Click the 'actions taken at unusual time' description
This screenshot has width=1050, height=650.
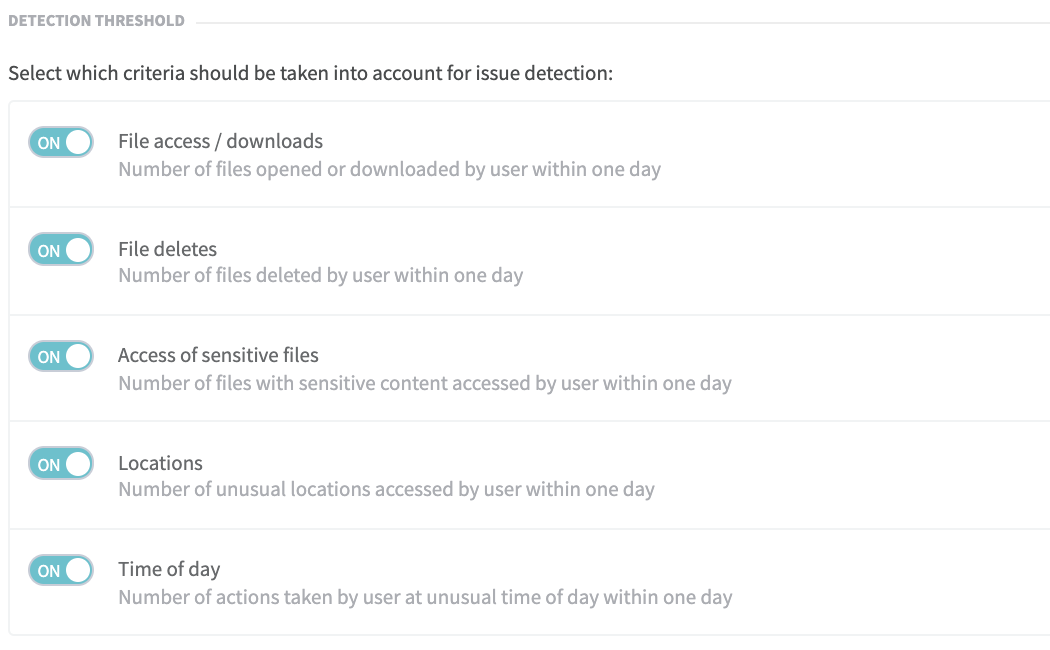[425, 597]
